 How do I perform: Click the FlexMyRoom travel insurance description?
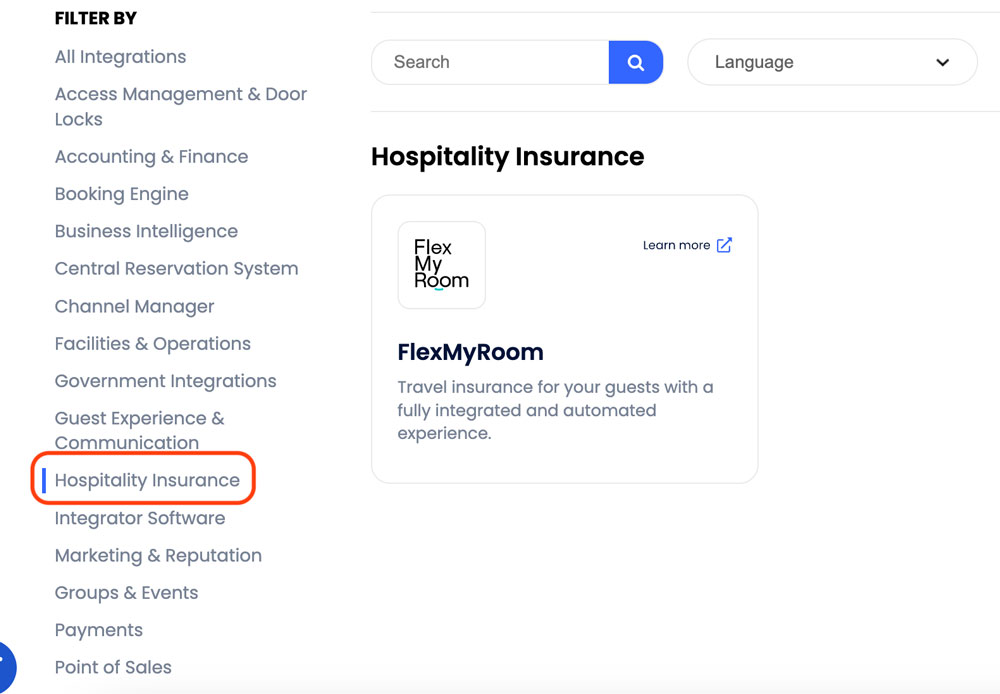click(x=555, y=410)
